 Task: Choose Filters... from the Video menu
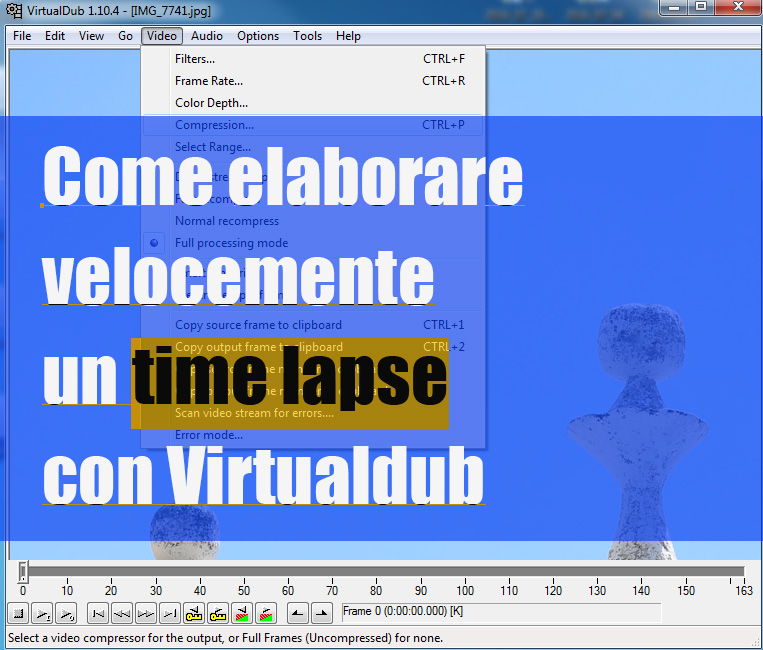click(x=313, y=59)
